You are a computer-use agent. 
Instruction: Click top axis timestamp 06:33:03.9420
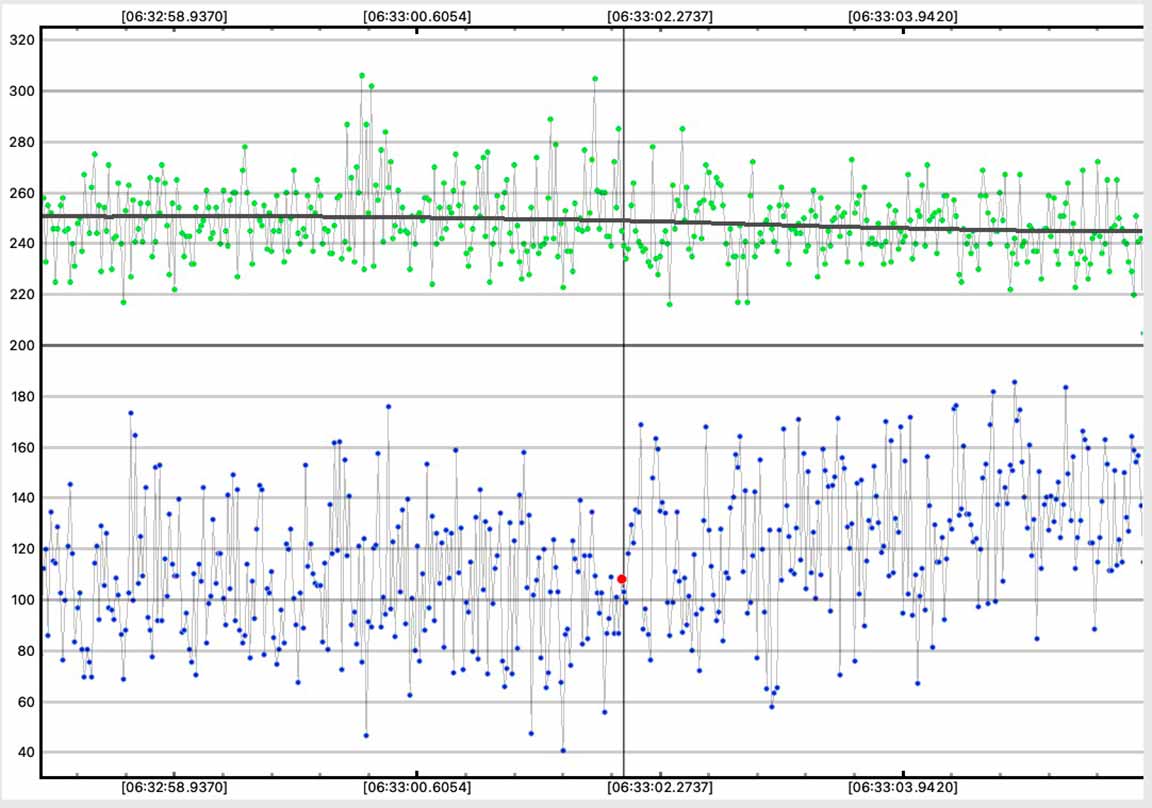(902, 17)
